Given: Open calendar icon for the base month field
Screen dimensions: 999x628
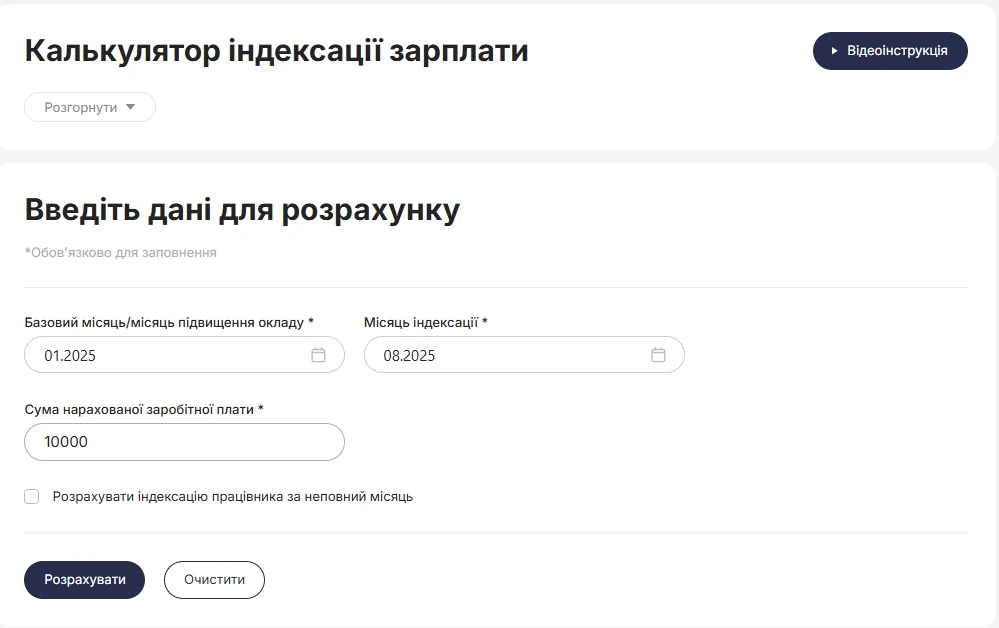Looking at the screenshot, I should point(319,355).
